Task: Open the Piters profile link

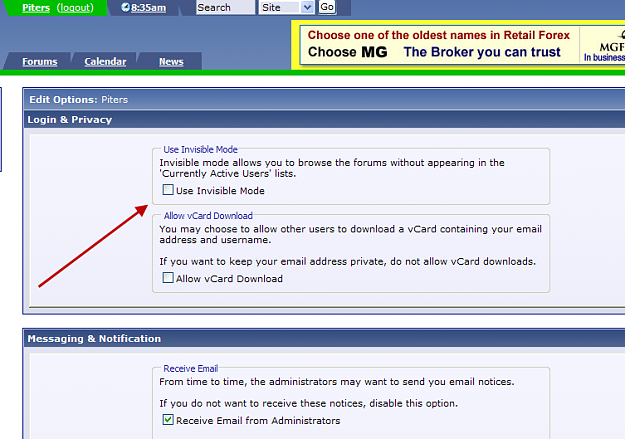Action: [36, 8]
